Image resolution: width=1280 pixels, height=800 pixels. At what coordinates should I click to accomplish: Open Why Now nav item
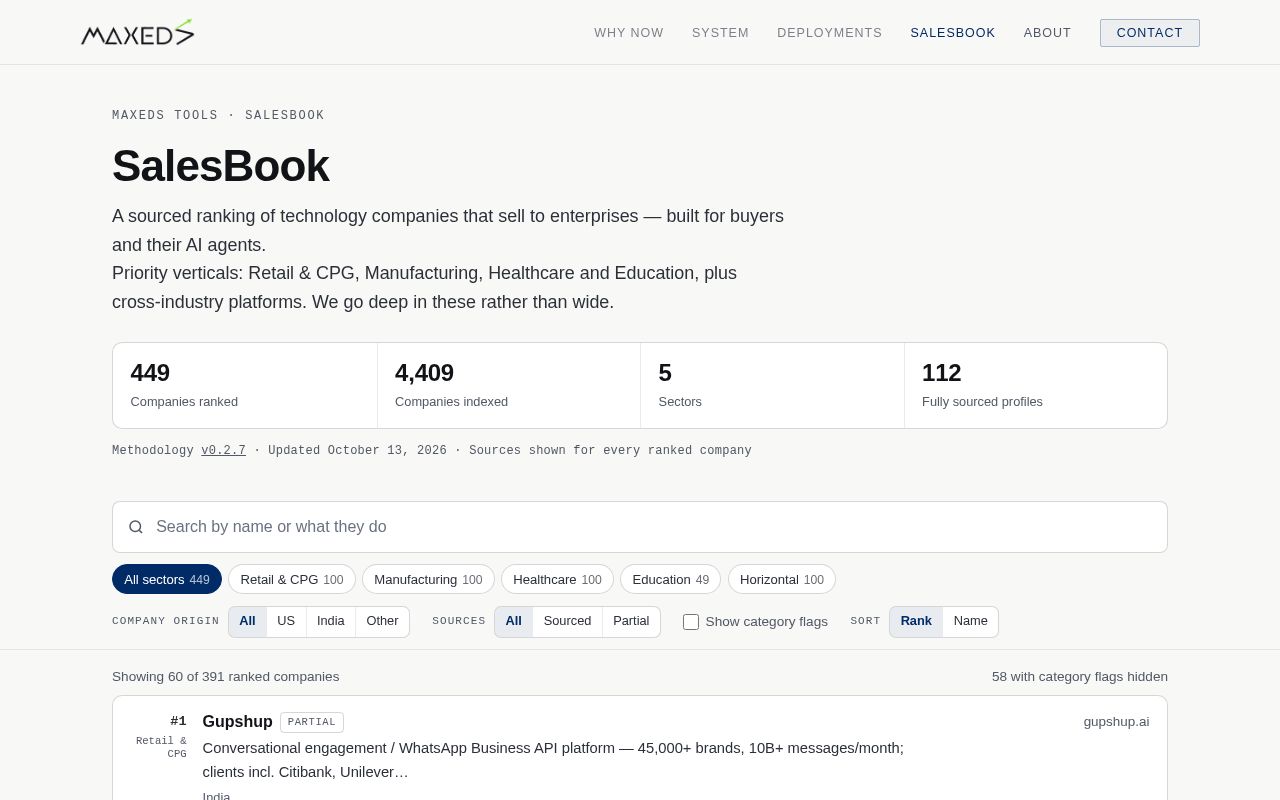coord(629,33)
